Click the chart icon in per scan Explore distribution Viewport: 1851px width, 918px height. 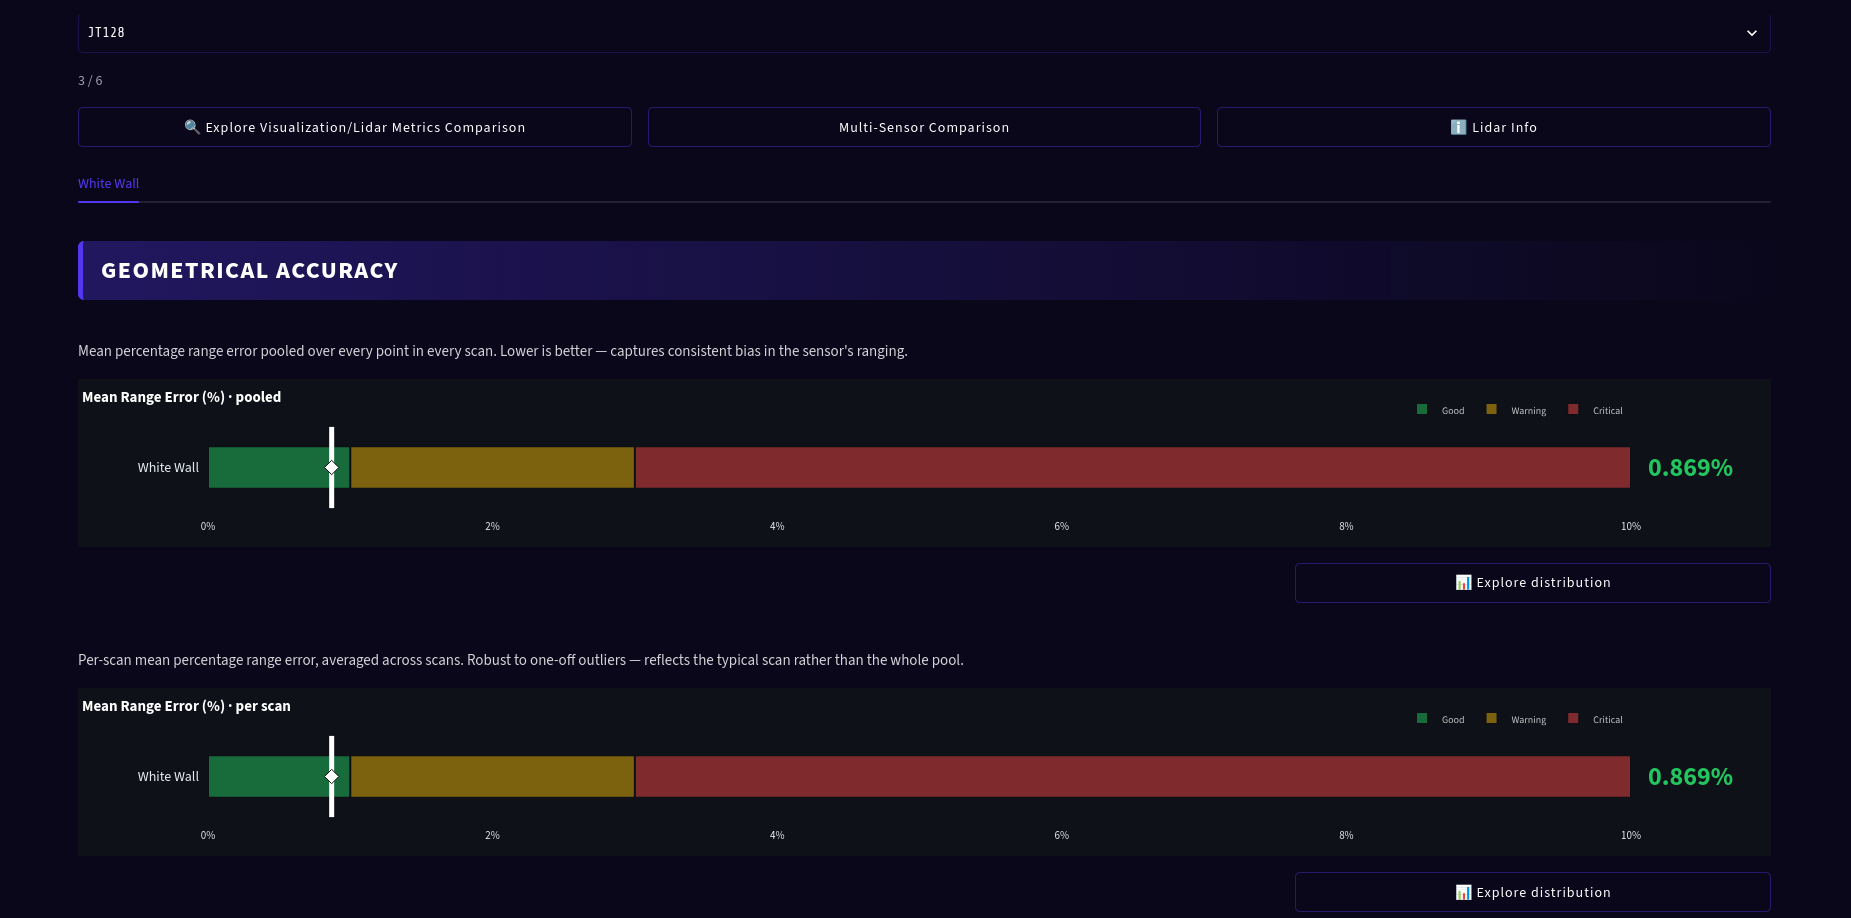point(1463,892)
